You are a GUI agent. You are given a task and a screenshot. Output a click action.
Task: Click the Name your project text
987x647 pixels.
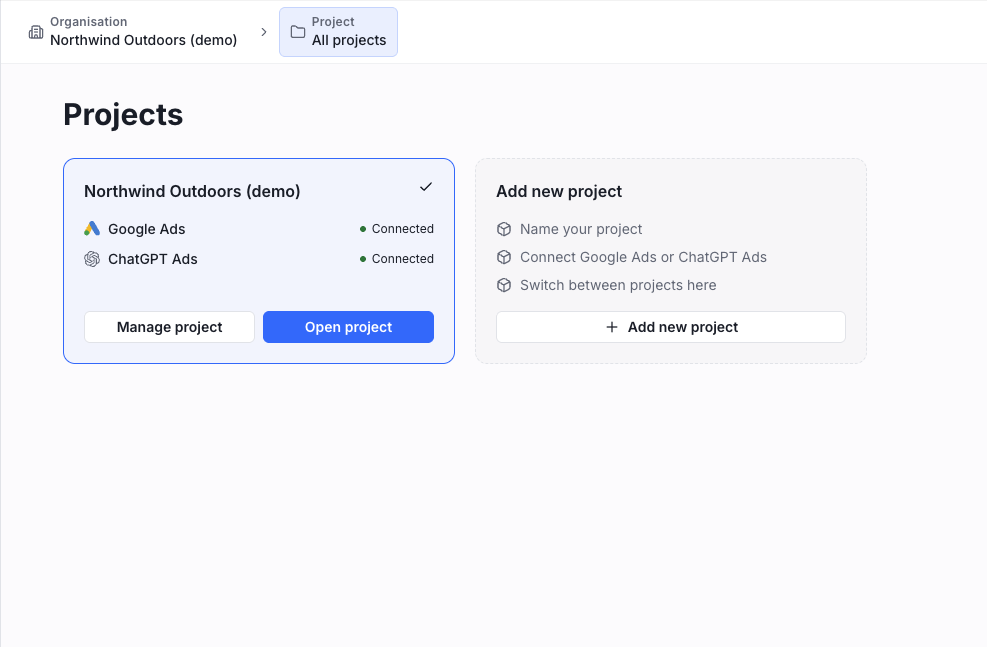(x=581, y=229)
